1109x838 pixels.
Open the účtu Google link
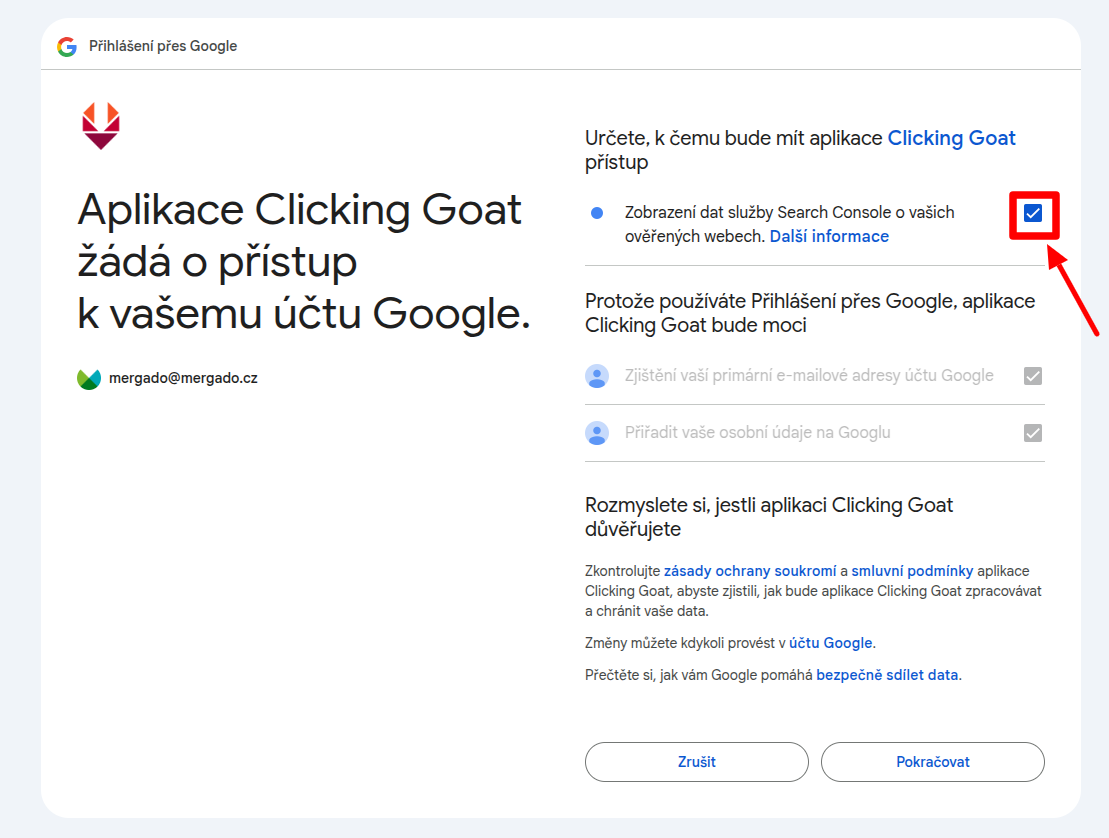pyautogui.click(x=830, y=643)
